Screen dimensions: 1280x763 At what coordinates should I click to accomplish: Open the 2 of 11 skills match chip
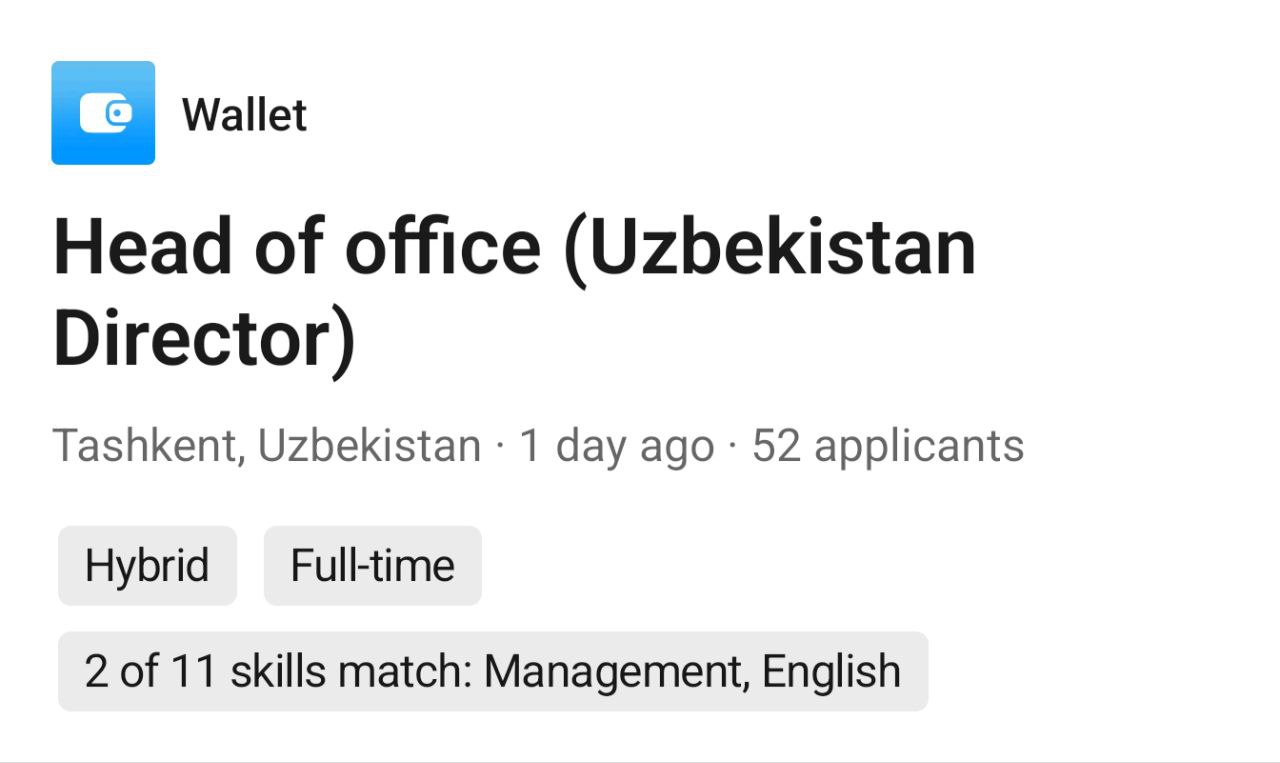pos(493,671)
